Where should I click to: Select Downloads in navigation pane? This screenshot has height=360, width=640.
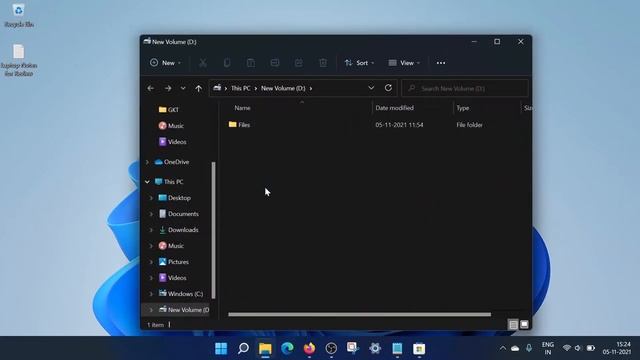[x=178, y=230]
